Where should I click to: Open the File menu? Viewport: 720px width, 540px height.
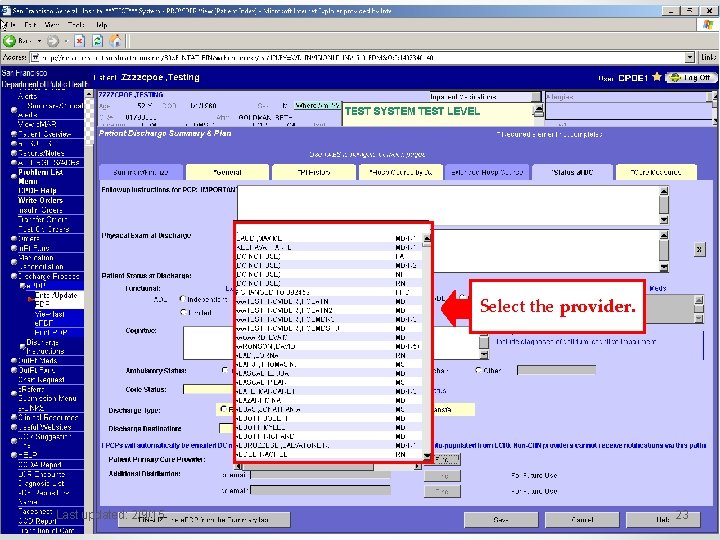click(x=11, y=25)
